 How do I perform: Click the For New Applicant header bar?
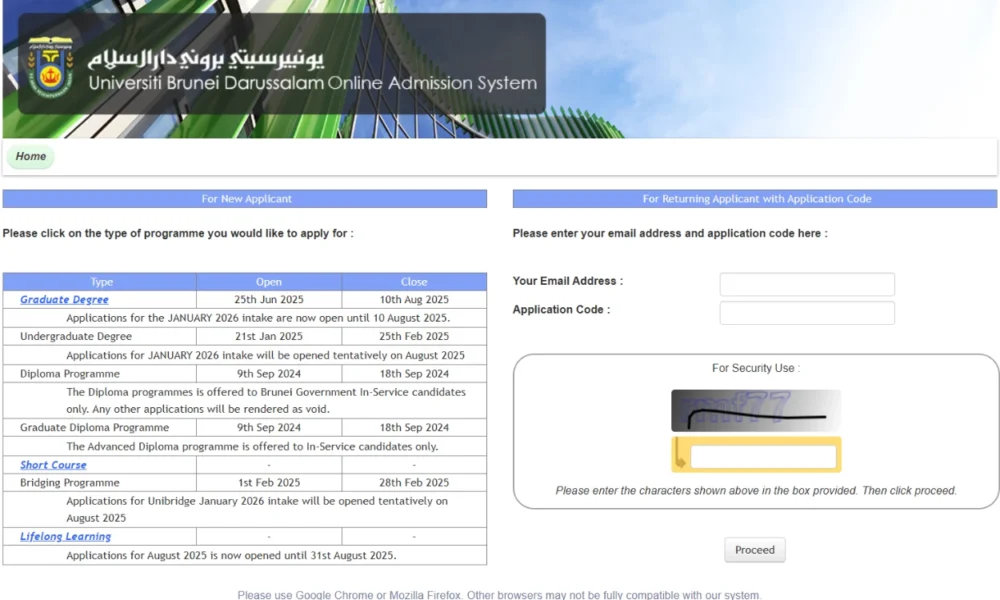[x=245, y=199]
